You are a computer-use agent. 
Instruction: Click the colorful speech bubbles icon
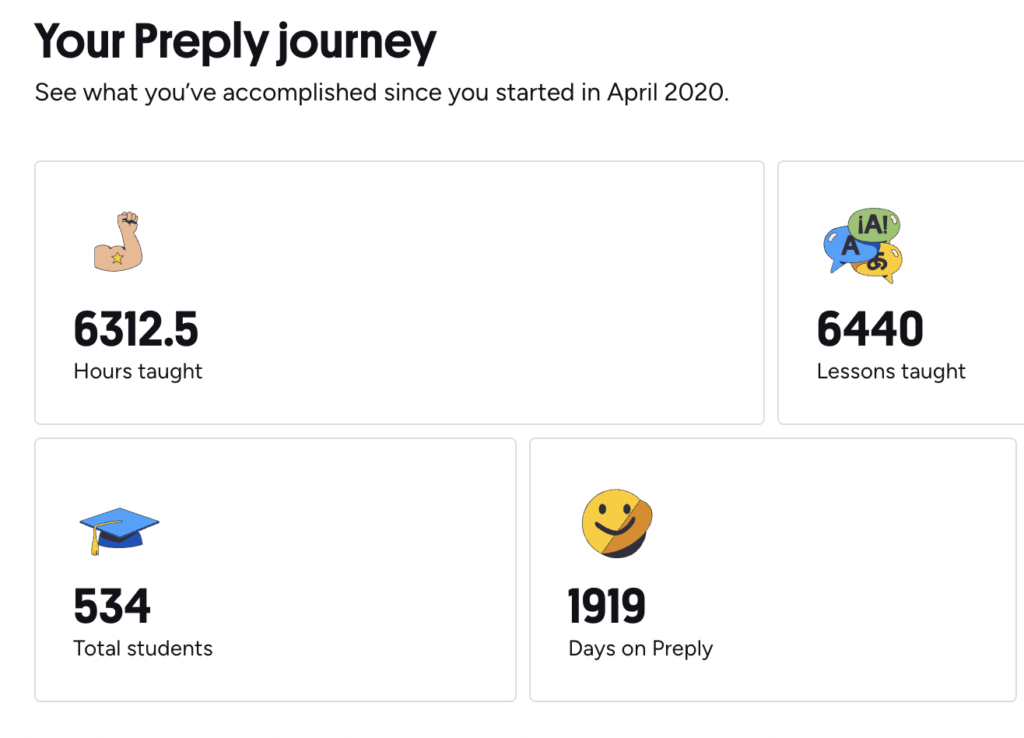pyautogui.click(x=863, y=246)
